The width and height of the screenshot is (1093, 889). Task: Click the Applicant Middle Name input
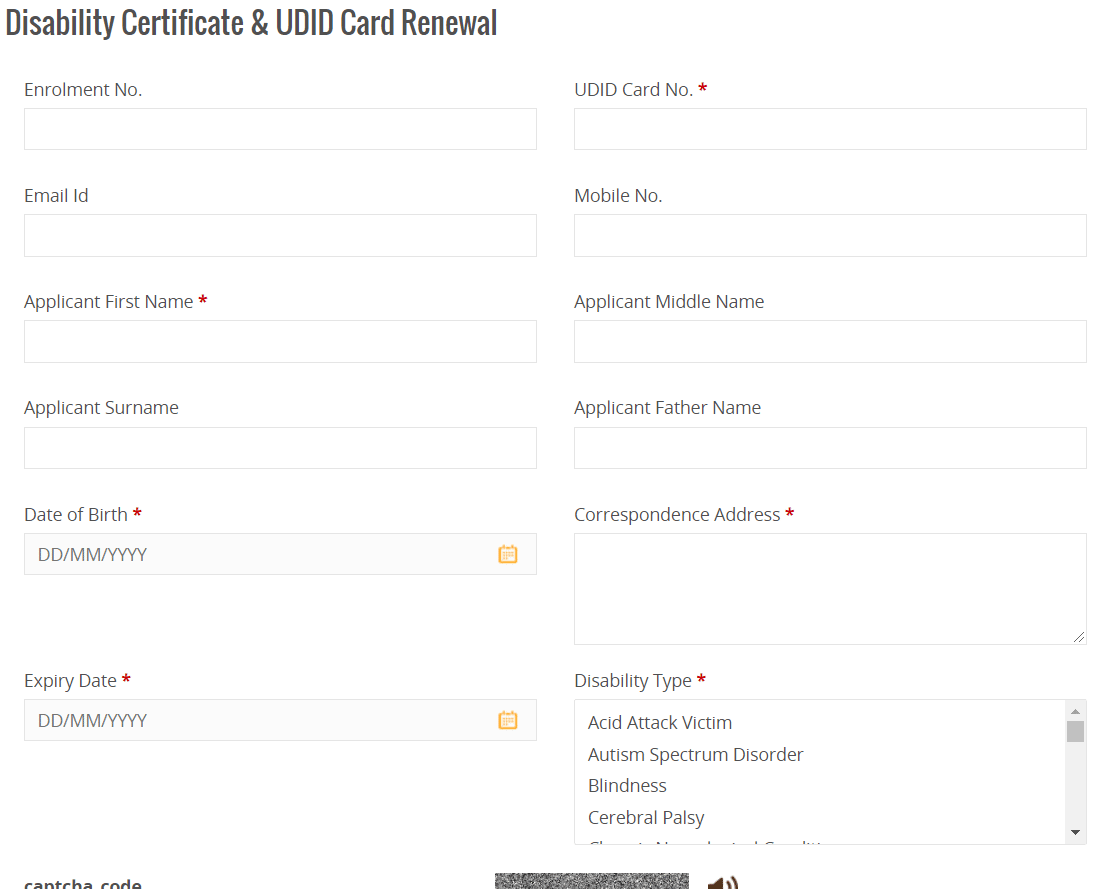pyautogui.click(x=830, y=341)
